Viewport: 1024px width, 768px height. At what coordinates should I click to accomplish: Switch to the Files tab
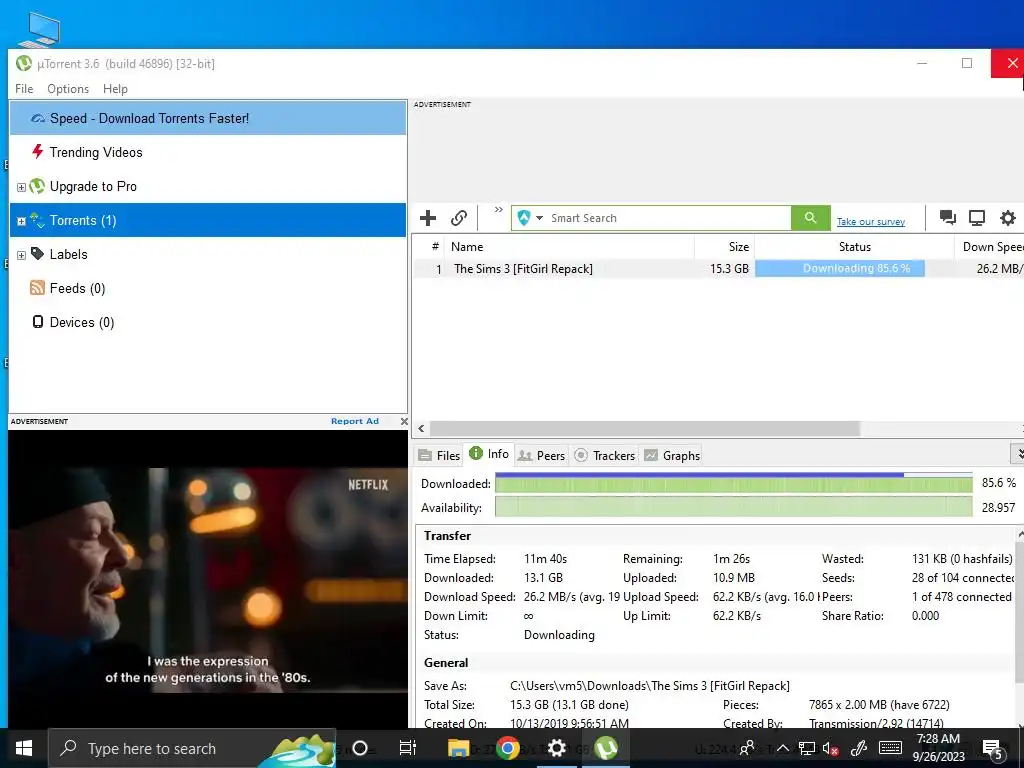pos(439,455)
